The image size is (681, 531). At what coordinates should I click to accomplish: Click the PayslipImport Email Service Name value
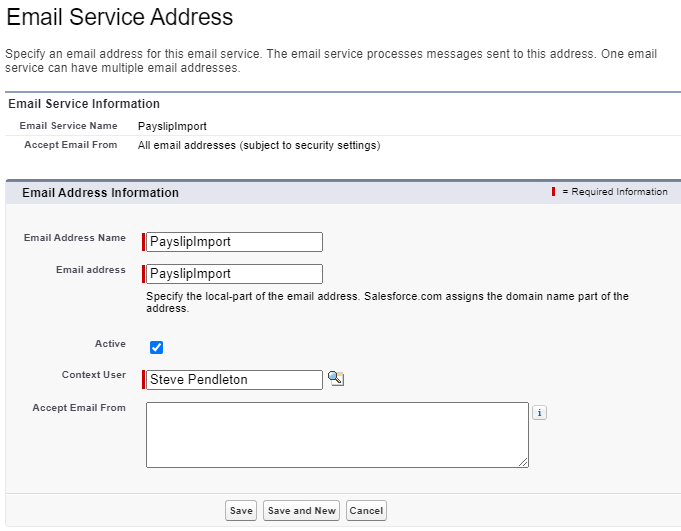(x=172, y=126)
